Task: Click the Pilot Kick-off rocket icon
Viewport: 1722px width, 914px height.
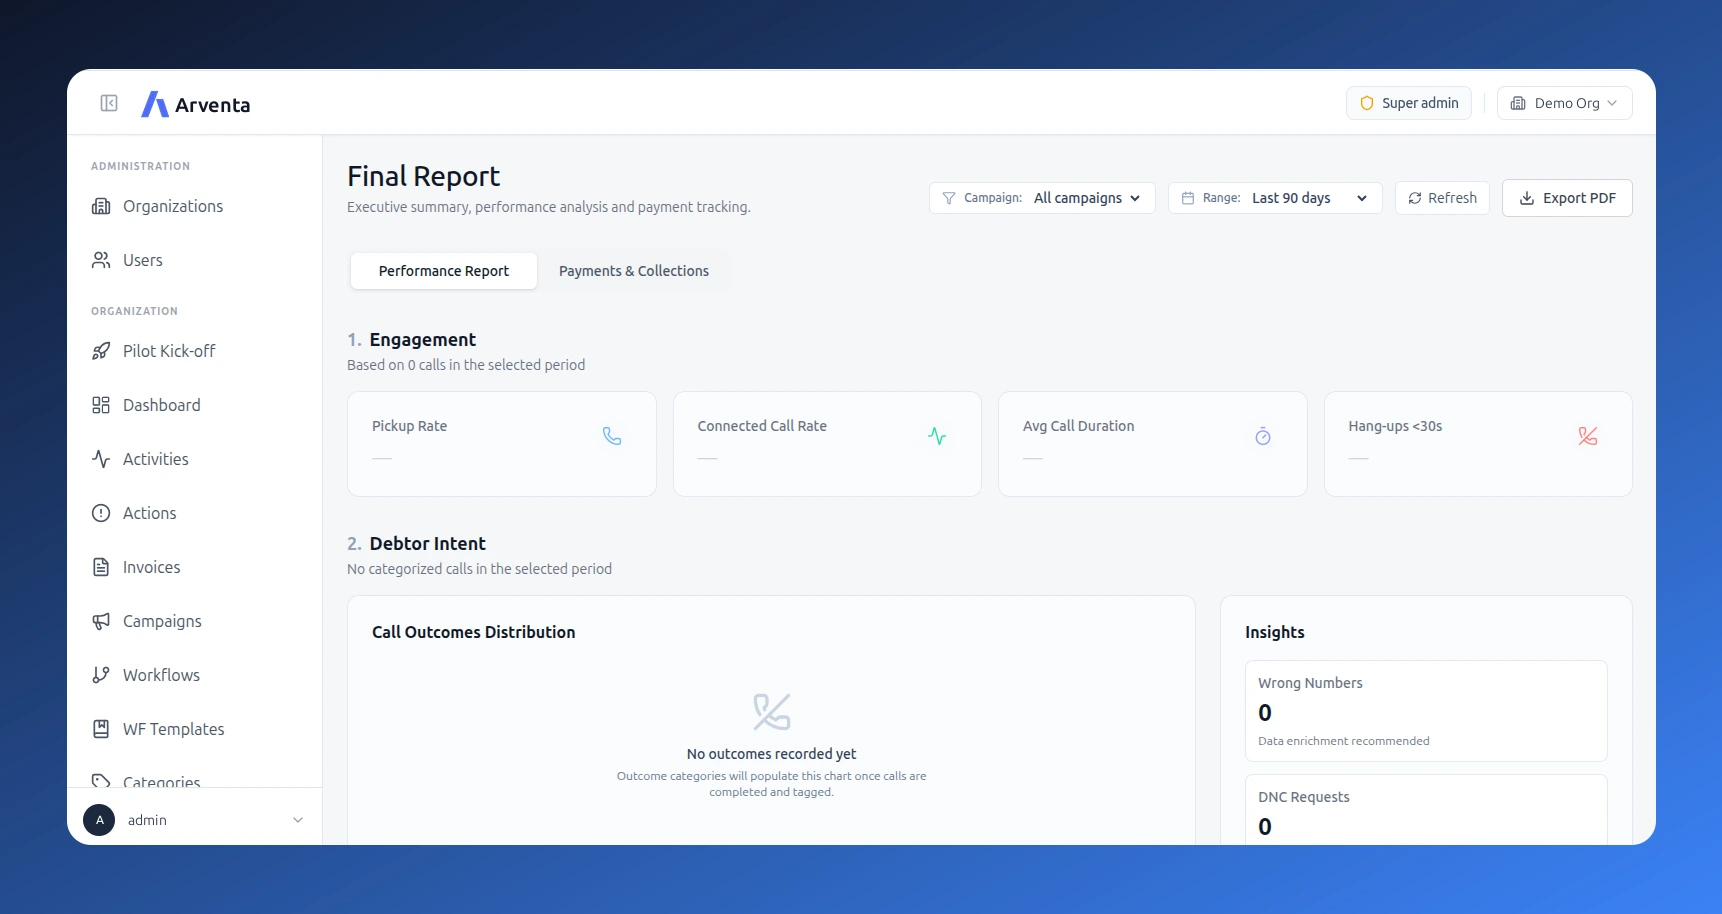Action: 101,351
